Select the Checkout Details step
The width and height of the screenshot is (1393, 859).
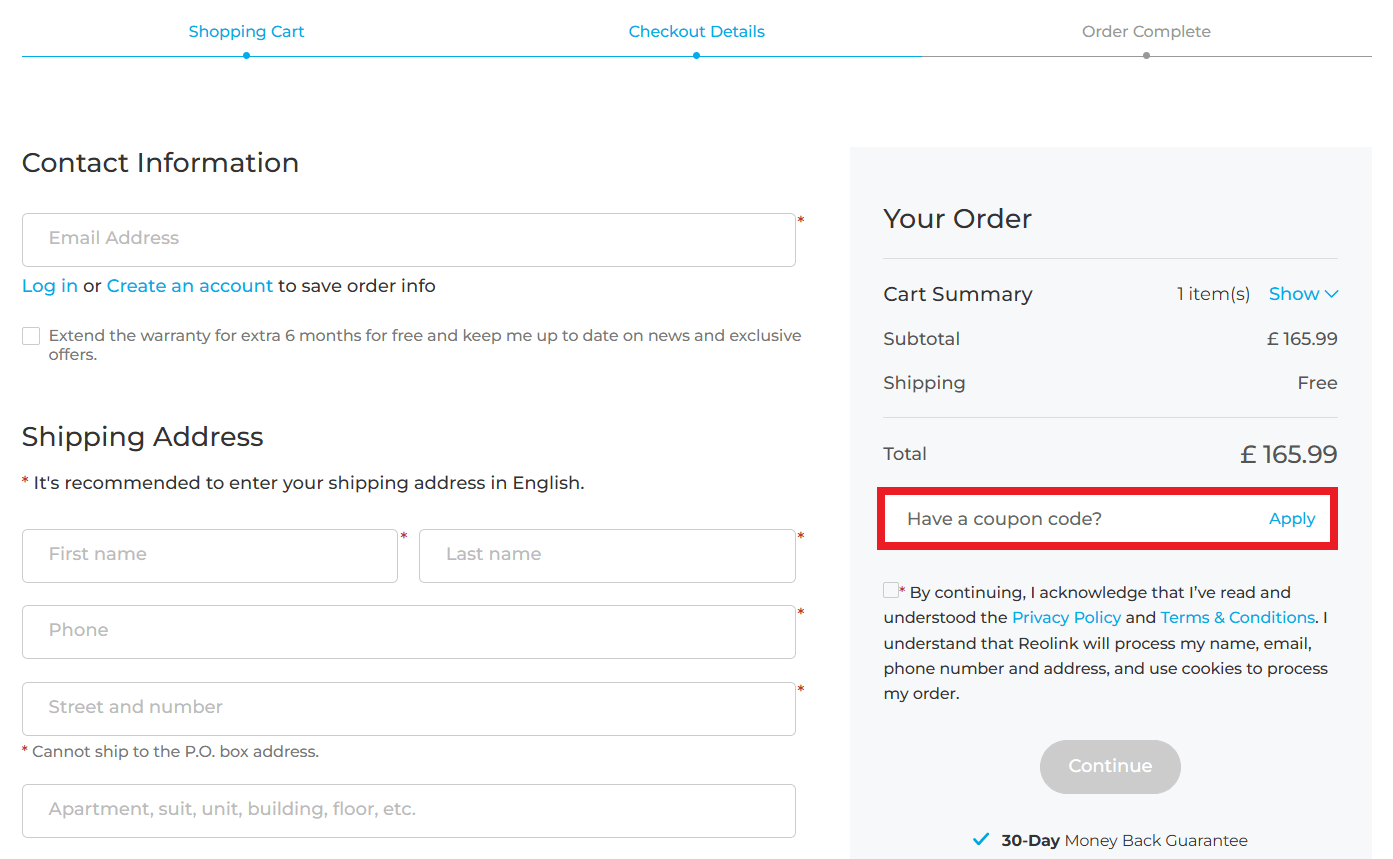[x=696, y=32]
